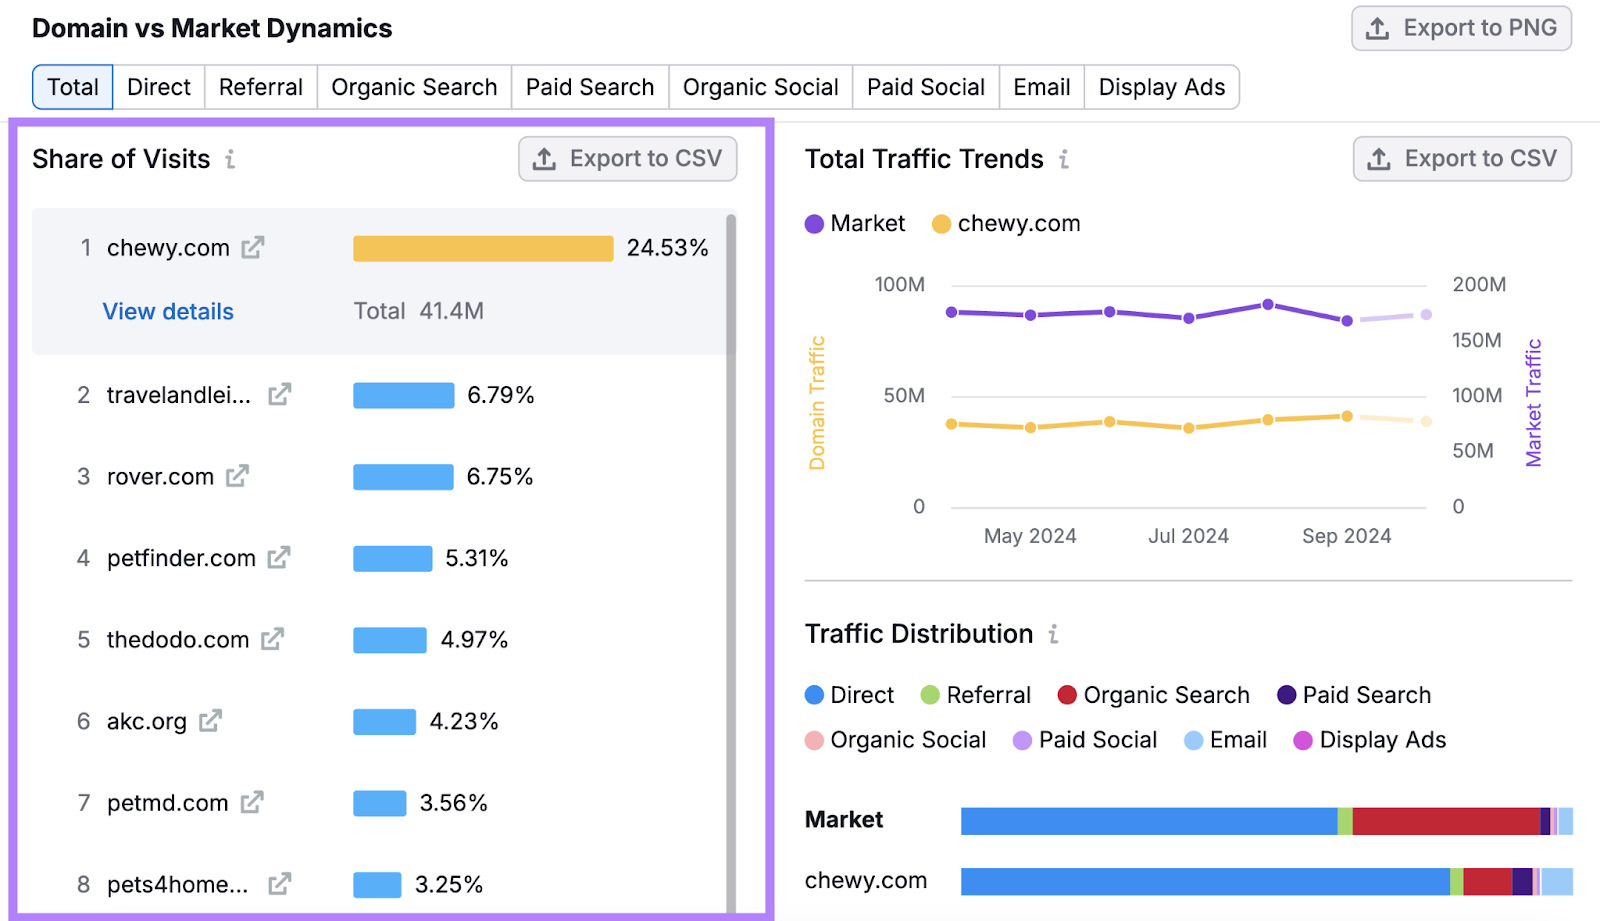Switch to the Organic Search tab
The image size is (1600, 921).
[414, 87]
